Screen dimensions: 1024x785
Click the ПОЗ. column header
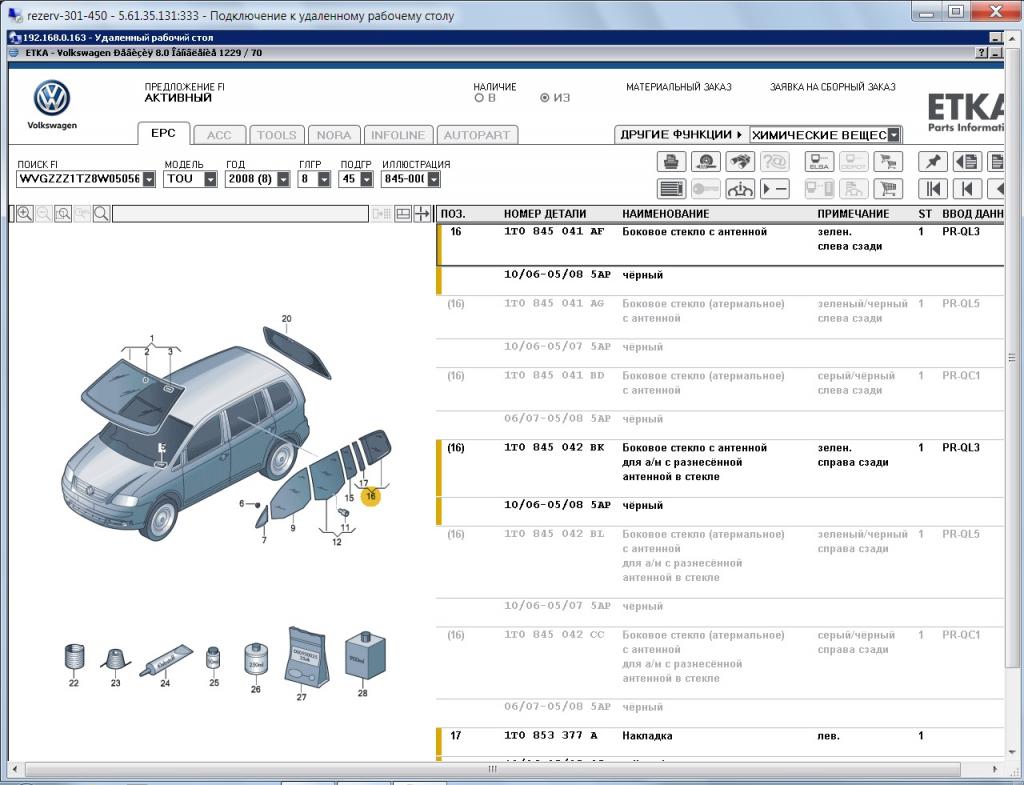click(453, 214)
